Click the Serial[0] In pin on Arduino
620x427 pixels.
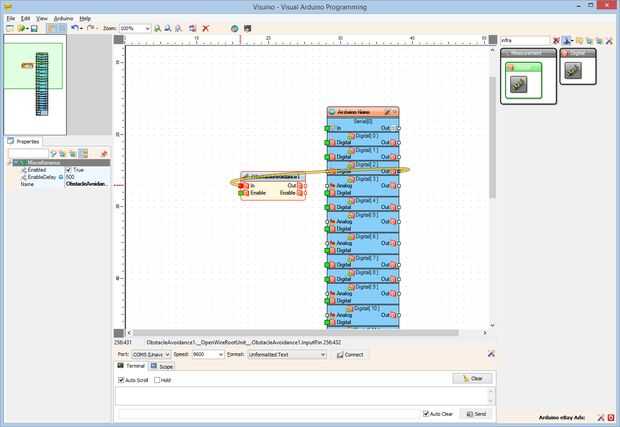pos(327,128)
